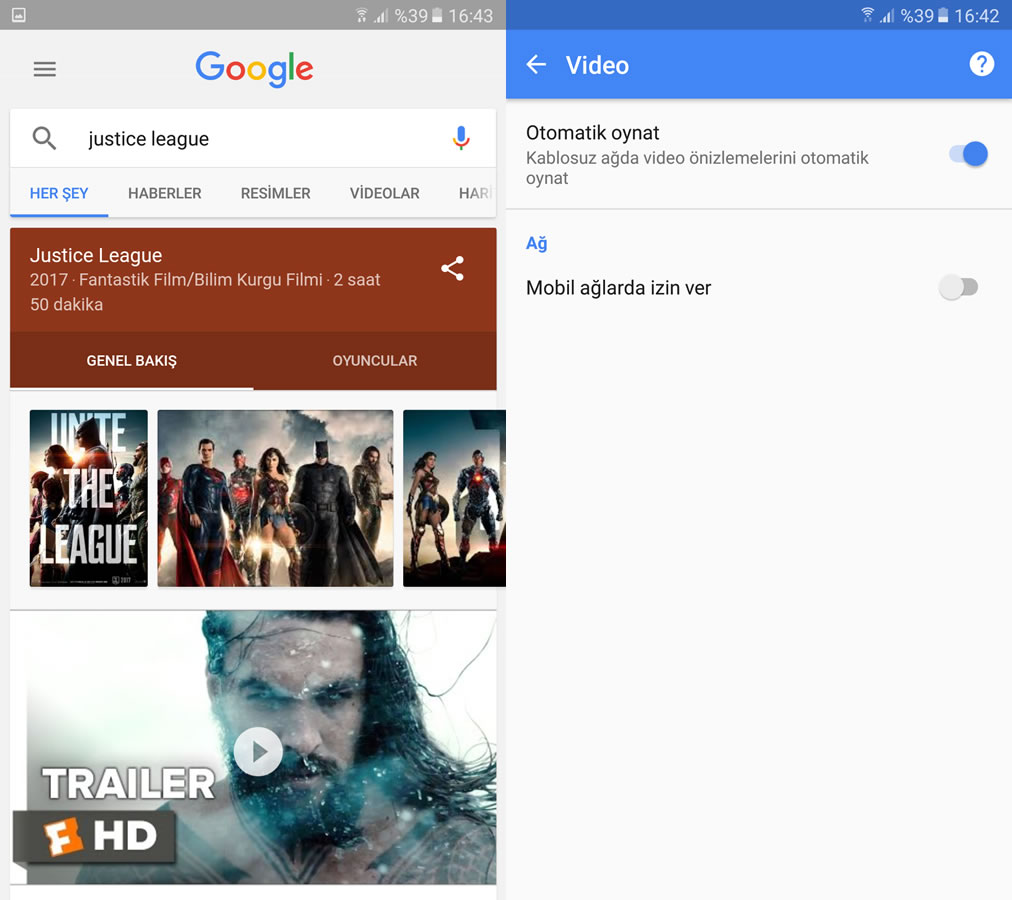1012x900 pixels.
Task: Tap the 16:43 clock in left status bar
Action: [x=471, y=15]
